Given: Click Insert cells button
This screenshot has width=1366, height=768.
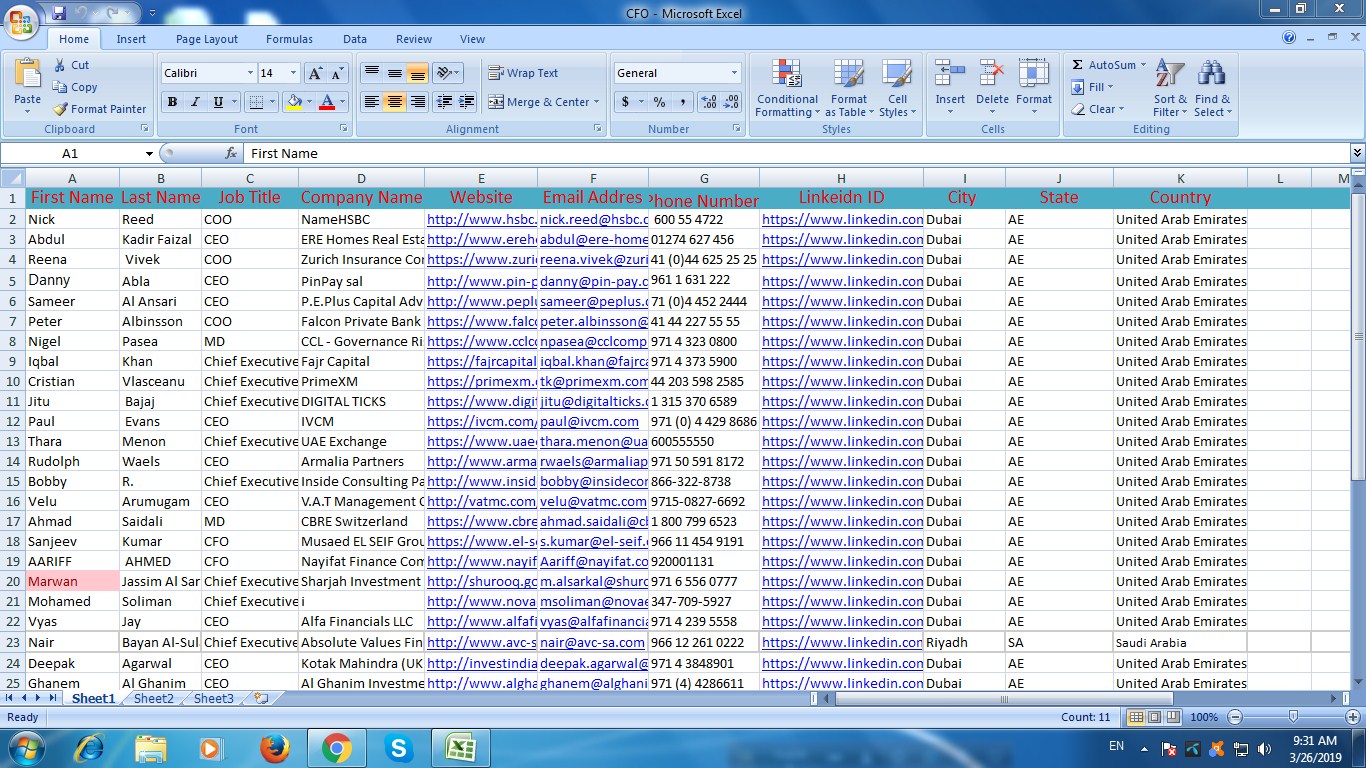Looking at the screenshot, I should (x=950, y=88).
